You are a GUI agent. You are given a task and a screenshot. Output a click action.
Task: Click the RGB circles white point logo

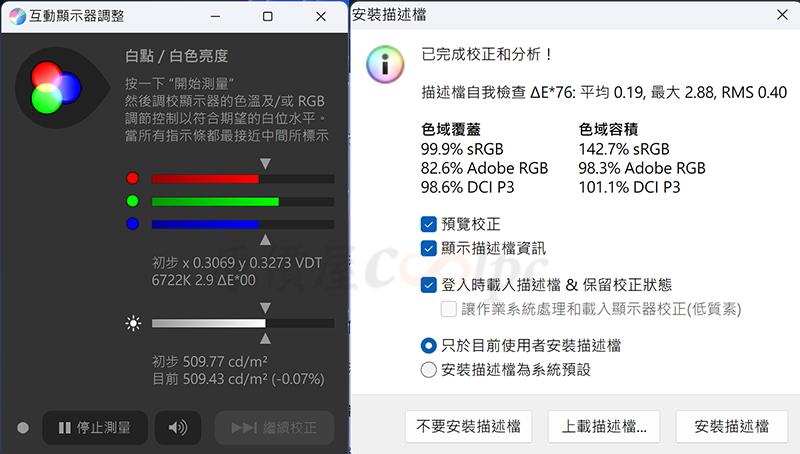(x=56, y=88)
